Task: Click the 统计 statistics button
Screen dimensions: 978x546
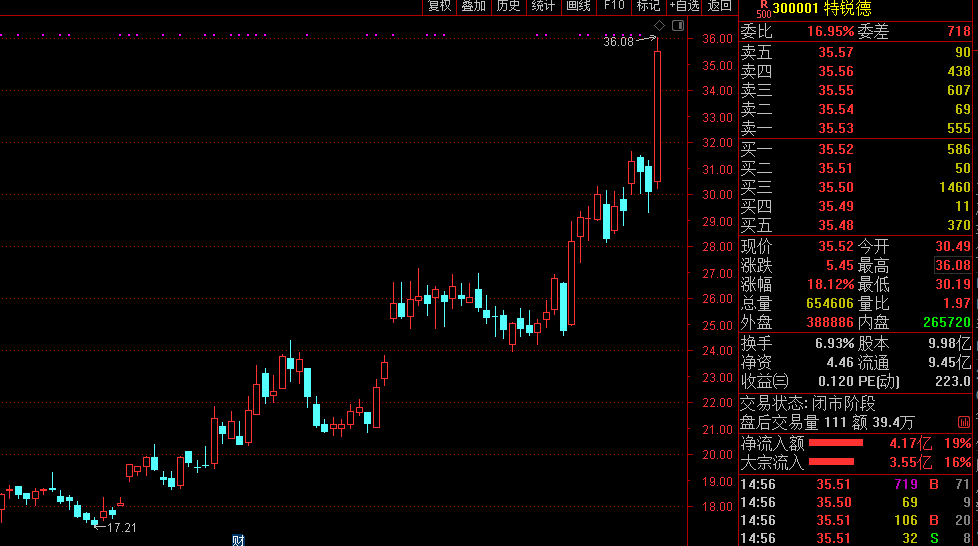Action: pyautogui.click(x=543, y=6)
